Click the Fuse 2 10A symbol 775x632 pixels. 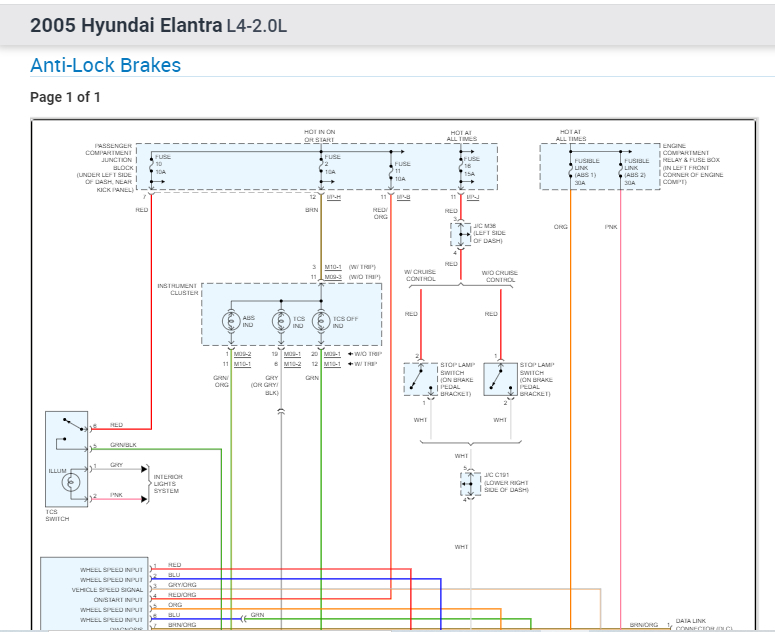(321, 165)
